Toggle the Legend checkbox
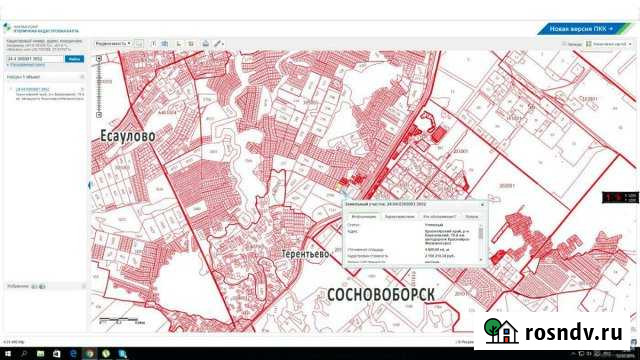Viewport: 640px width, 360px height. (x=564, y=44)
